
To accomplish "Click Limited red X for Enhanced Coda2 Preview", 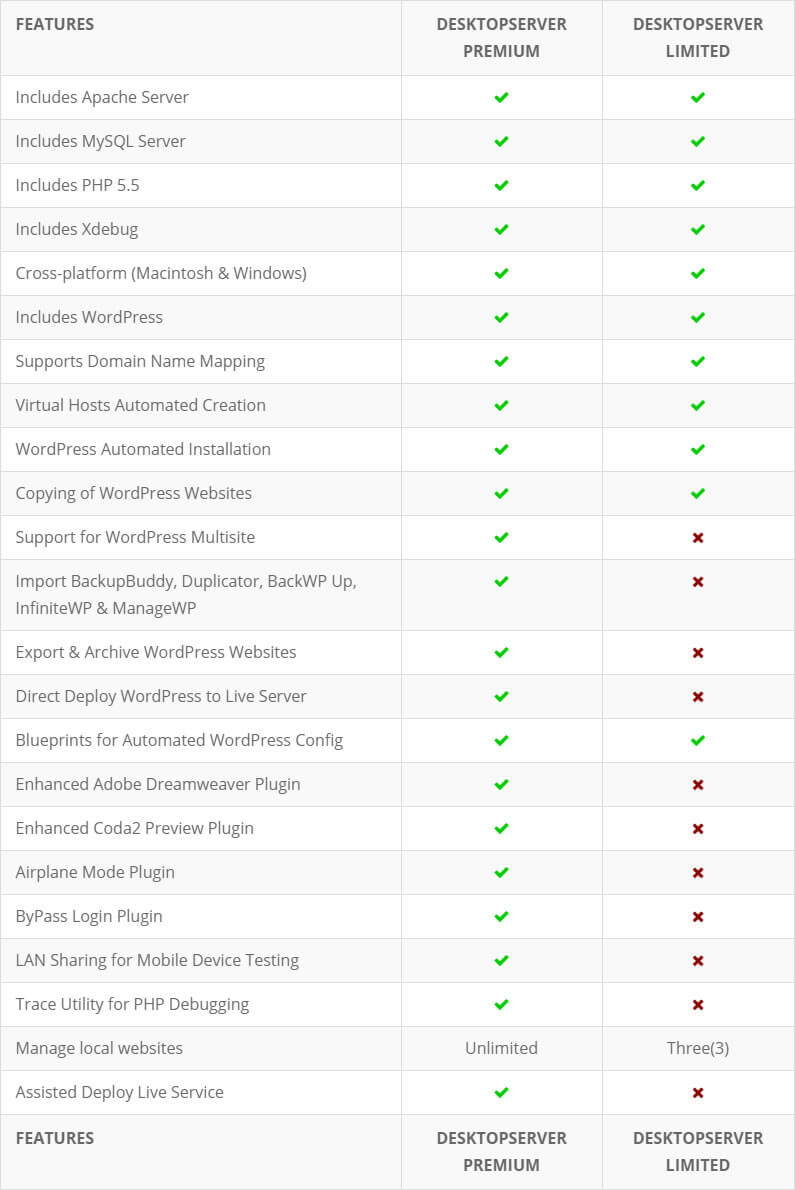I will point(698,829).
